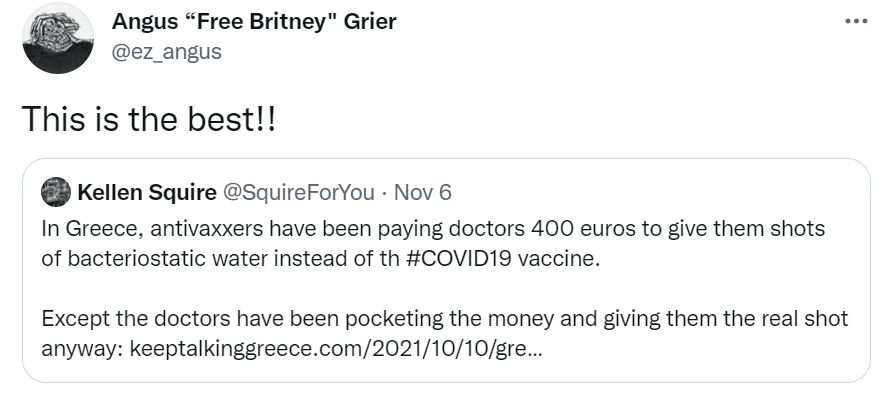Image resolution: width=889 pixels, height=399 pixels.
Task: Open the @ez_angus handle
Action: 167,52
